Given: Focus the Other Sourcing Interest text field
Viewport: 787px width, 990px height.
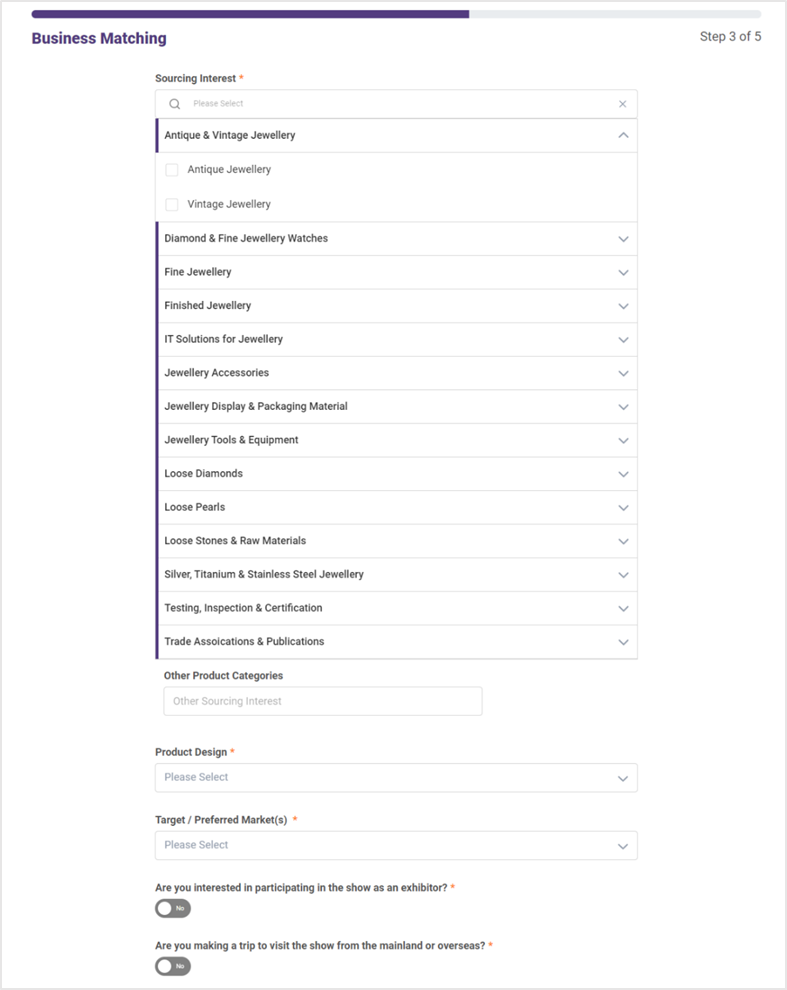Looking at the screenshot, I should [x=322, y=701].
